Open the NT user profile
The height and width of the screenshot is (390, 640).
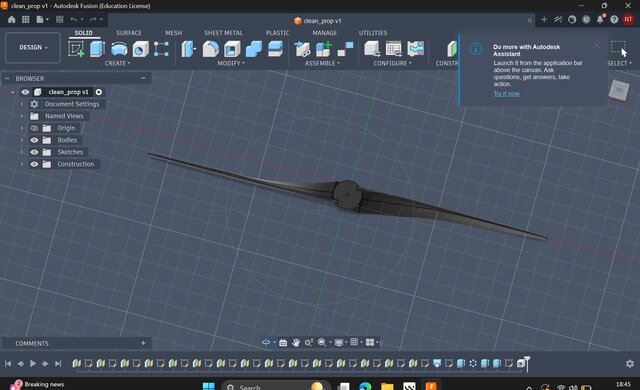pyautogui.click(x=628, y=19)
